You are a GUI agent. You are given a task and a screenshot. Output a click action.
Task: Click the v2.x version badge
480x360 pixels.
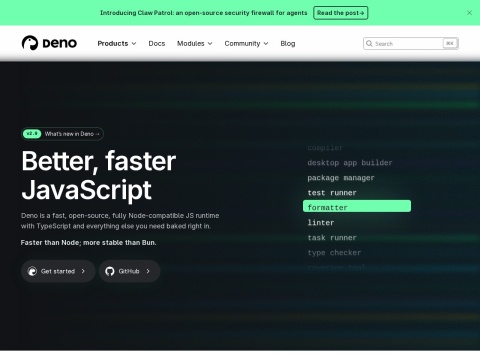(x=32, y=134)
